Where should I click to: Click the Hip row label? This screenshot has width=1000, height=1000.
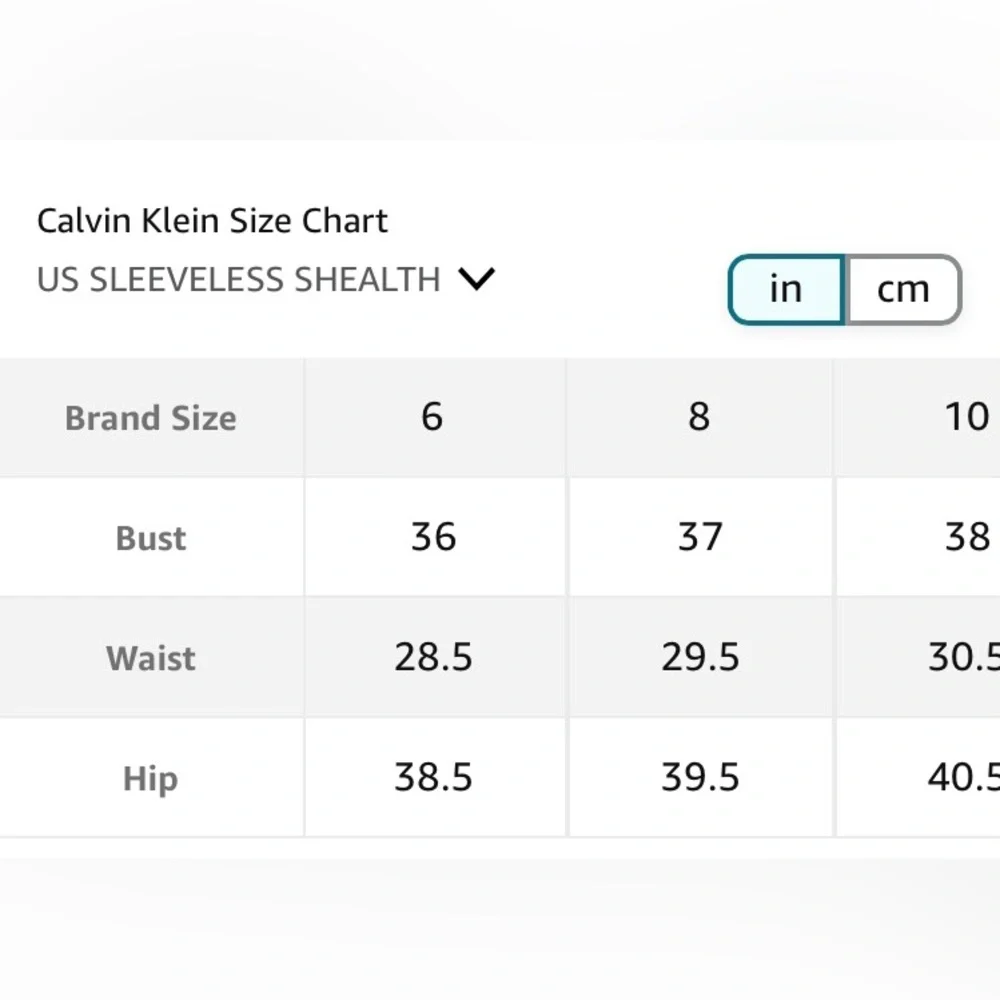pos(151,778)
